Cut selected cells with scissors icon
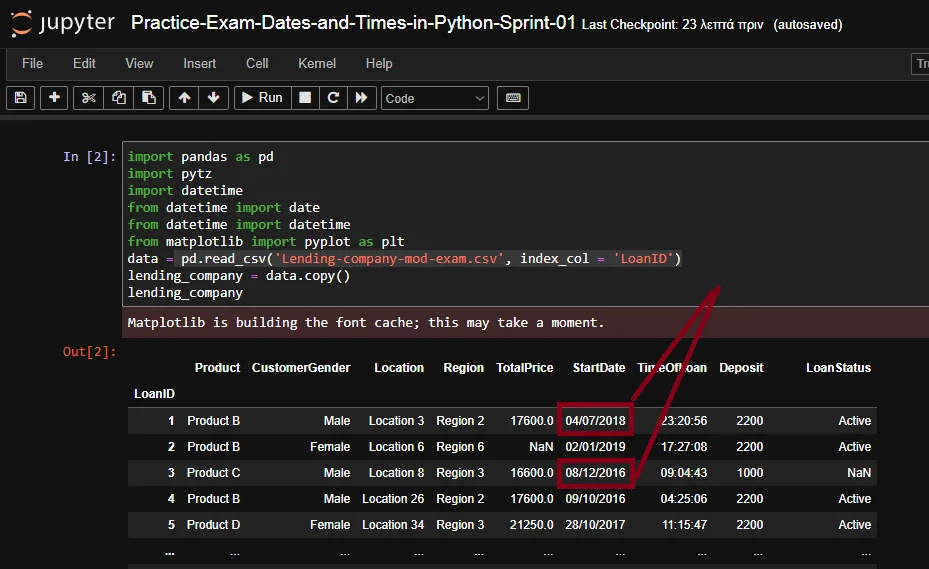This screenshot has height=569, width=929. 89,98
